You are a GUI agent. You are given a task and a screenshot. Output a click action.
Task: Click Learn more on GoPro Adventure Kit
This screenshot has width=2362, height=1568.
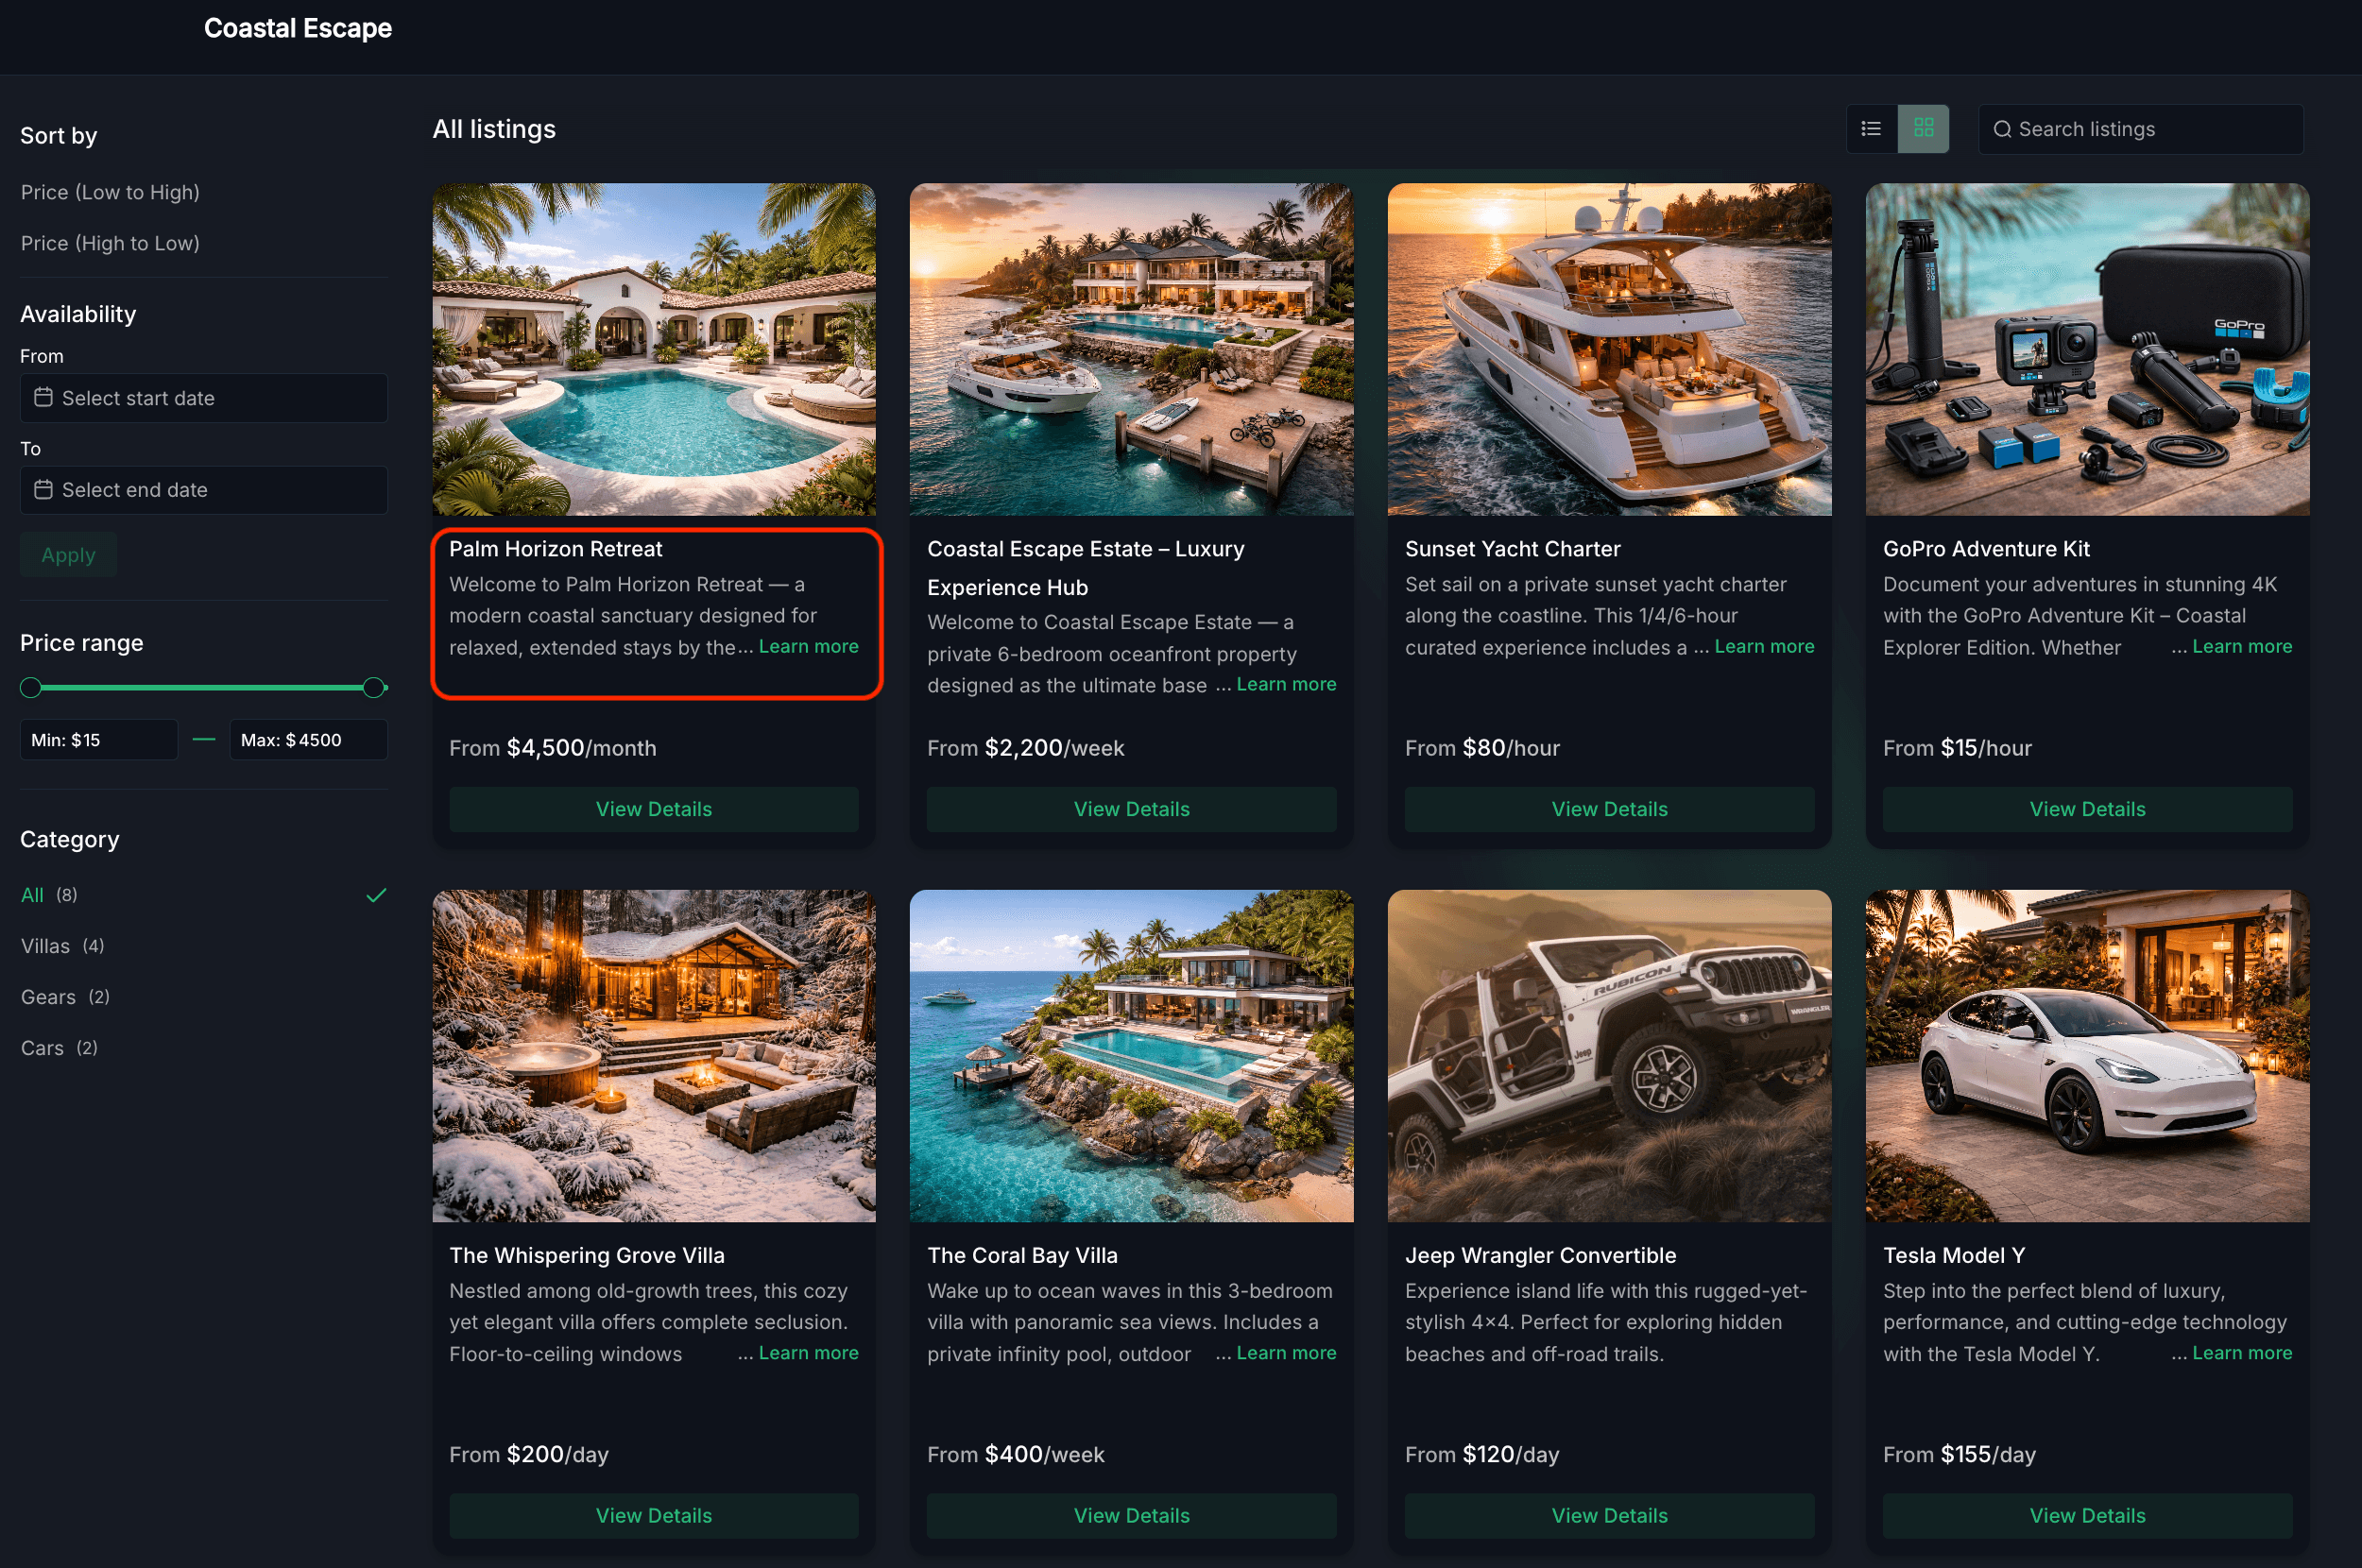2242,647
